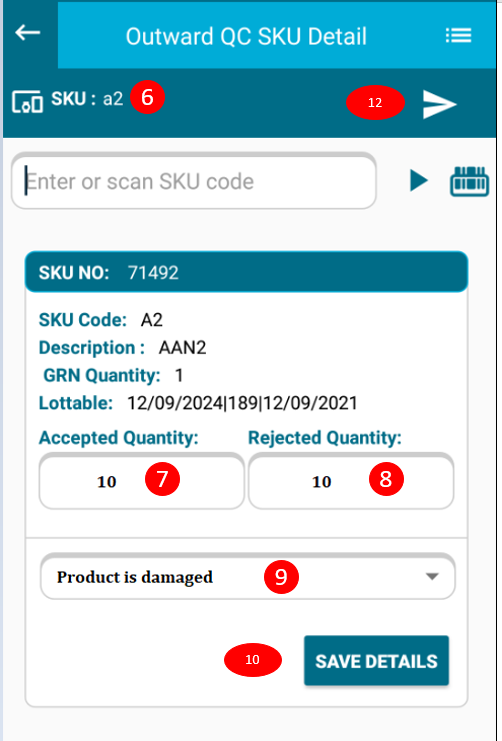Select the Accepted Quantity input box
Viewport: 502px width, 741px height.
click(141, 481)
